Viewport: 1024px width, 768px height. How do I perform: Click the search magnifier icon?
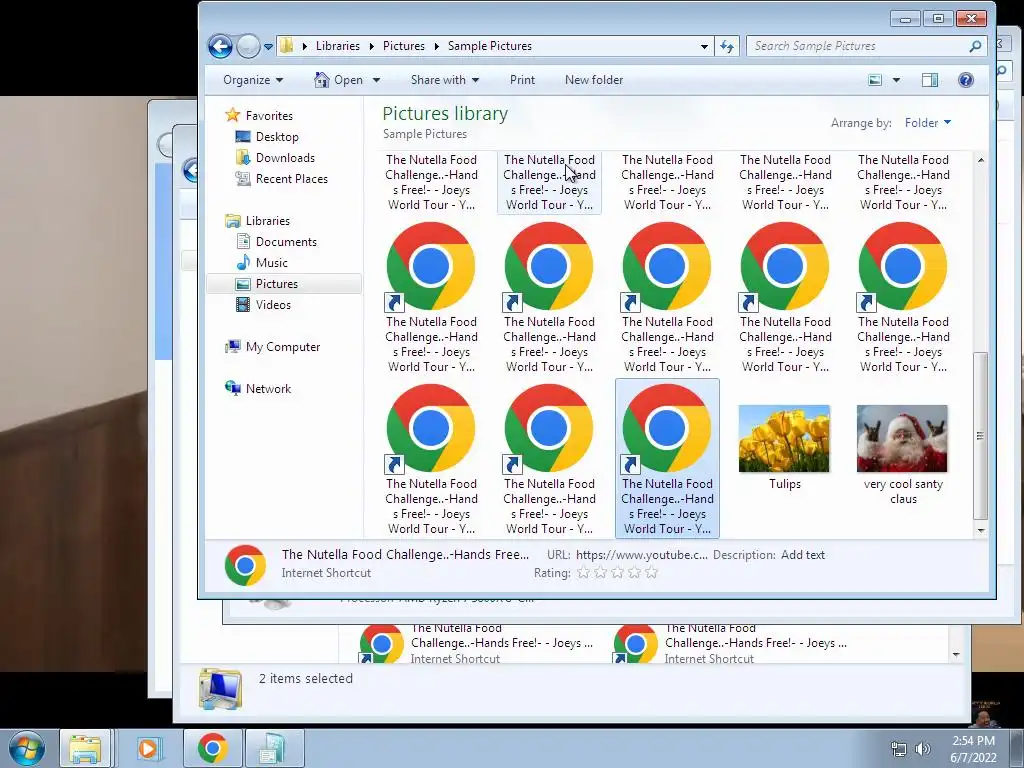coord(975,46)
